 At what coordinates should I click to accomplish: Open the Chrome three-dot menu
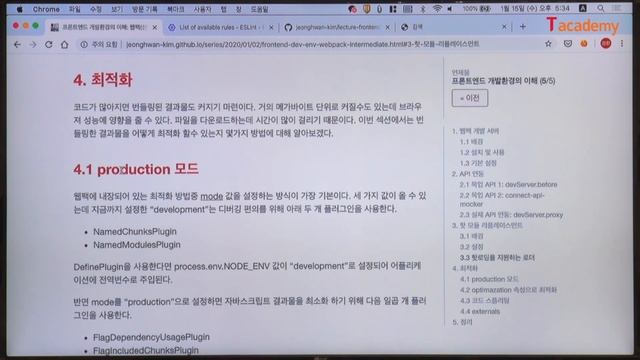coord(622,43)
